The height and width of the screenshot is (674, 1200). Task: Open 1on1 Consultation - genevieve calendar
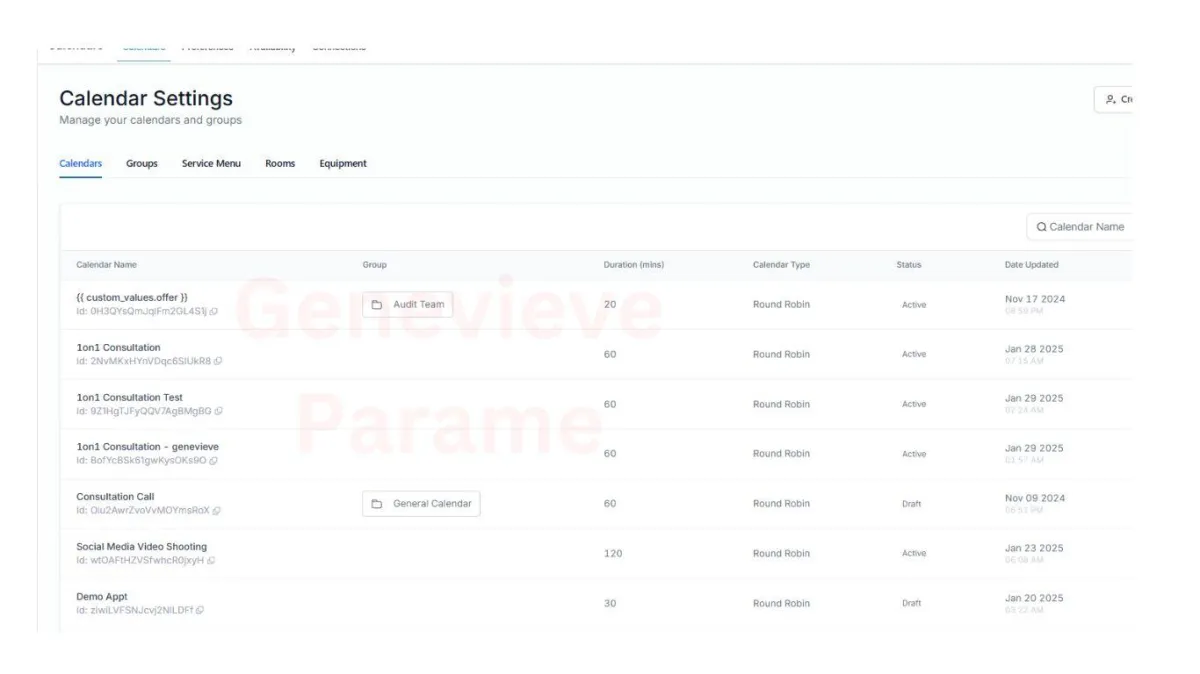click(148, 447)
